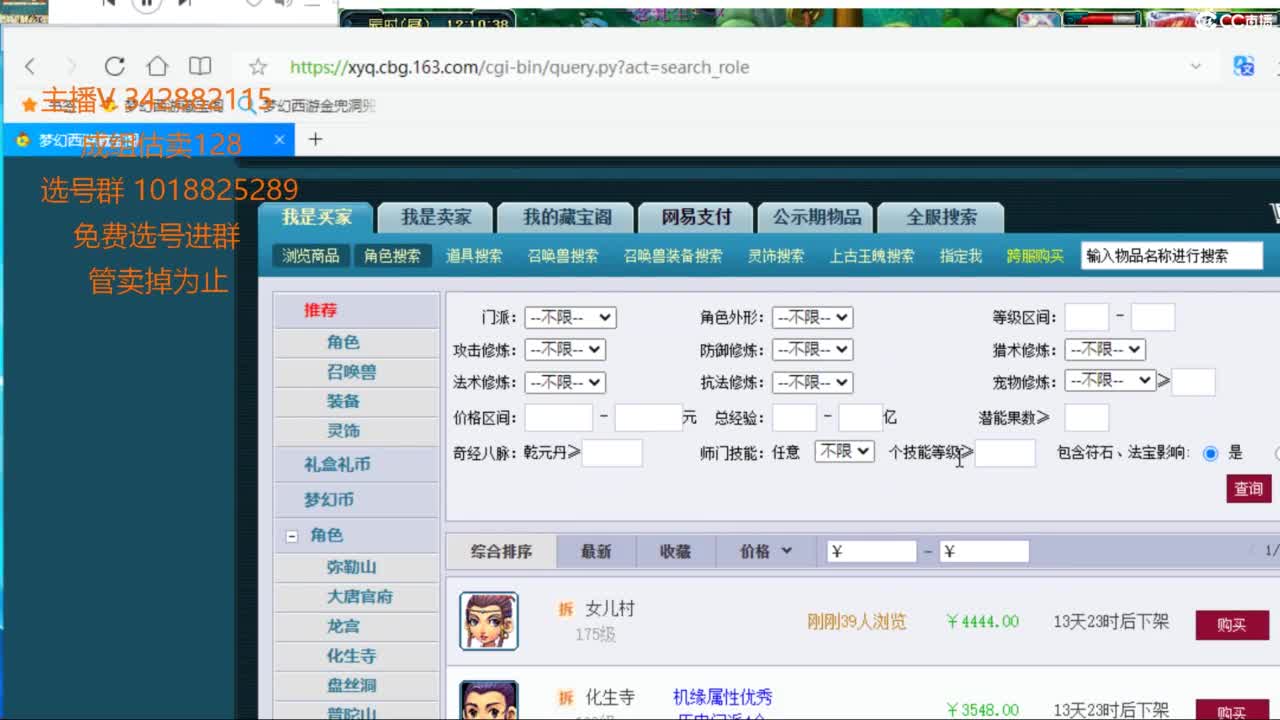Open 梦幻西游金兜洞 bookmark
1280x720 pixels.
(x=309, y=105)
